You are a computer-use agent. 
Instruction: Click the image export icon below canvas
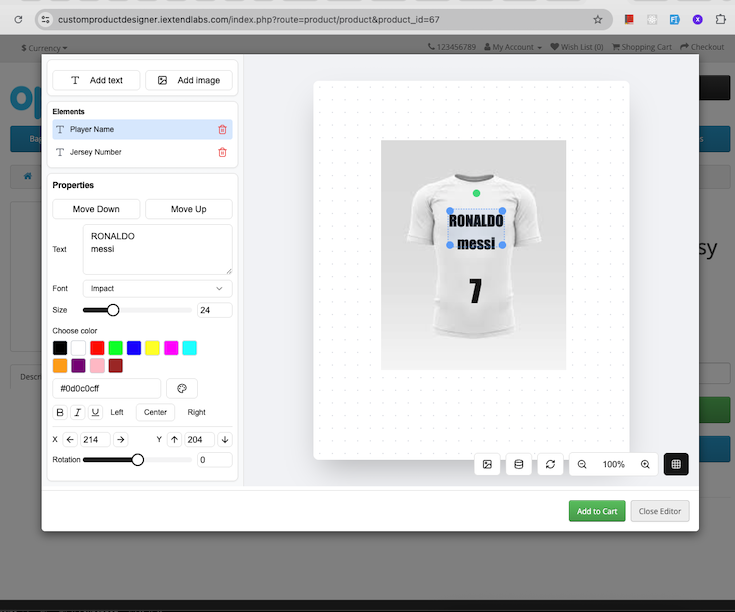(487, 464)
